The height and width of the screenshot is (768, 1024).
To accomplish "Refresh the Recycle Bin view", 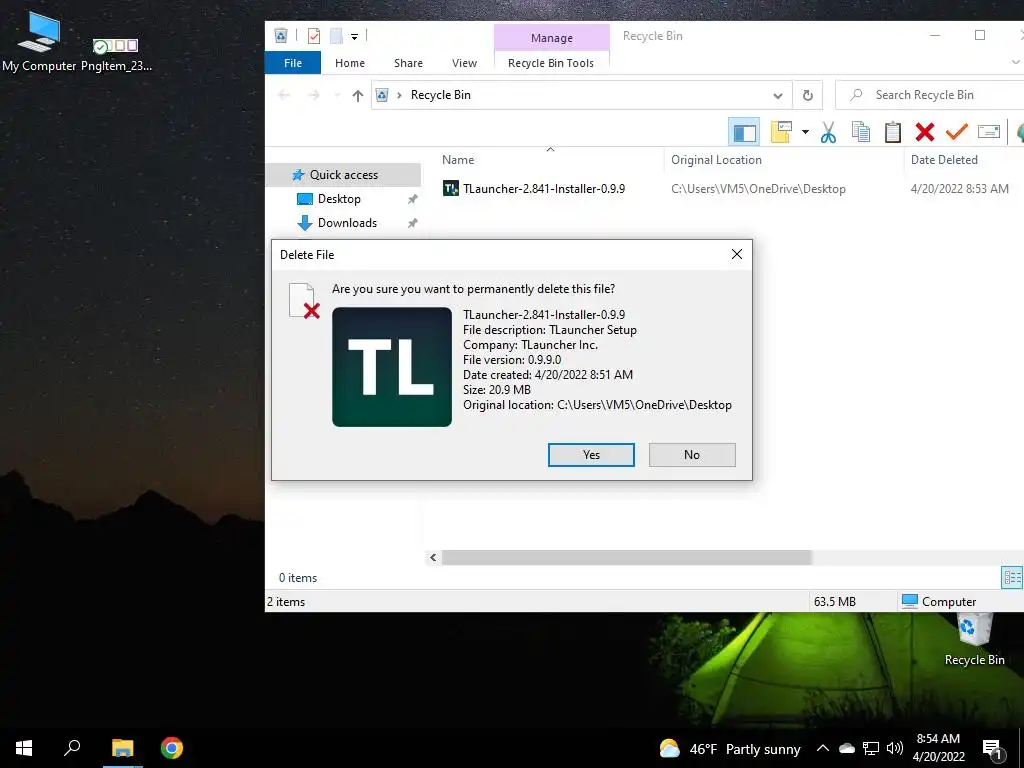I will click(808, 95).
